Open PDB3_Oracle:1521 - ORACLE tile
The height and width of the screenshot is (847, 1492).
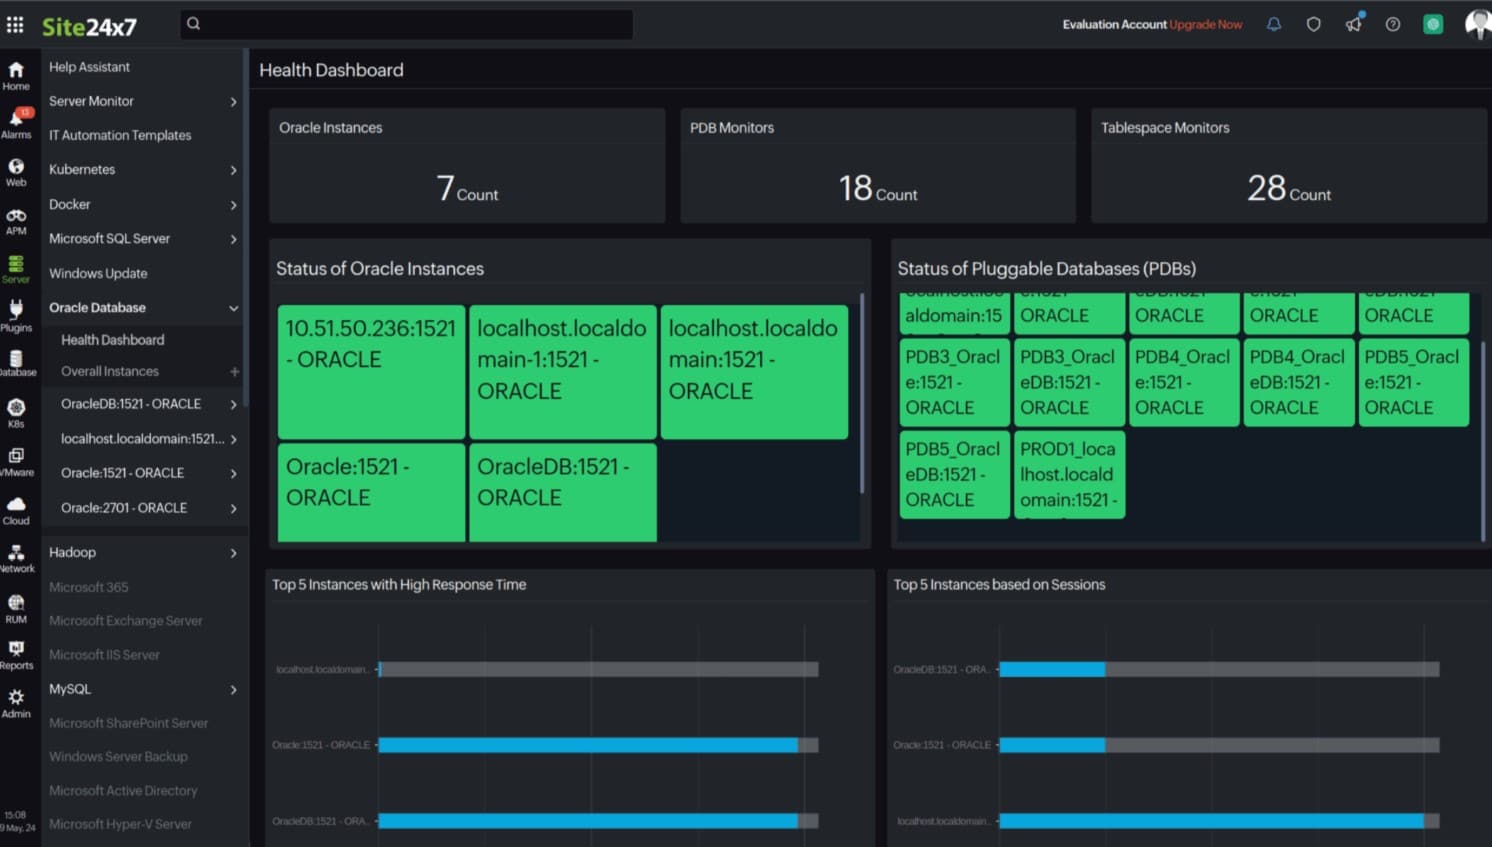click(954, 383)
